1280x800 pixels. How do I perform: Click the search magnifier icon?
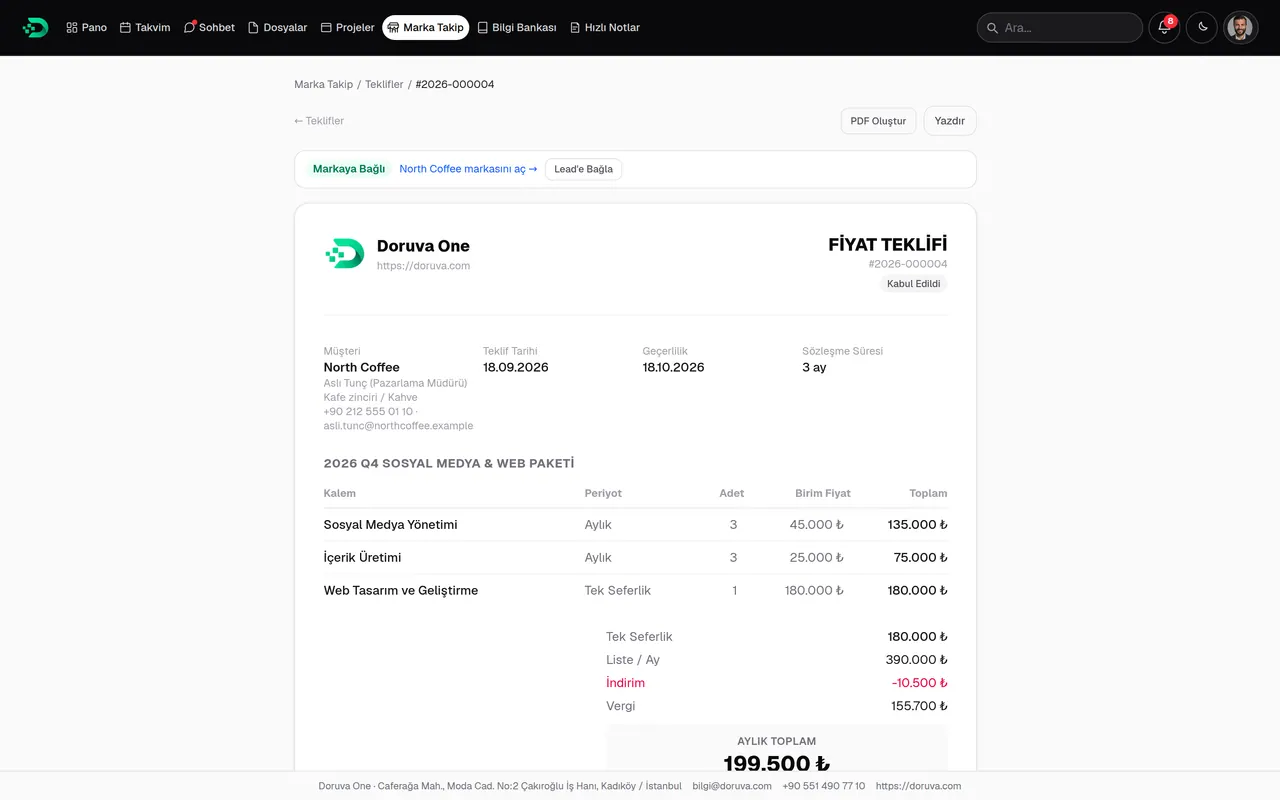pyautogui.click(x=993, y=28)
